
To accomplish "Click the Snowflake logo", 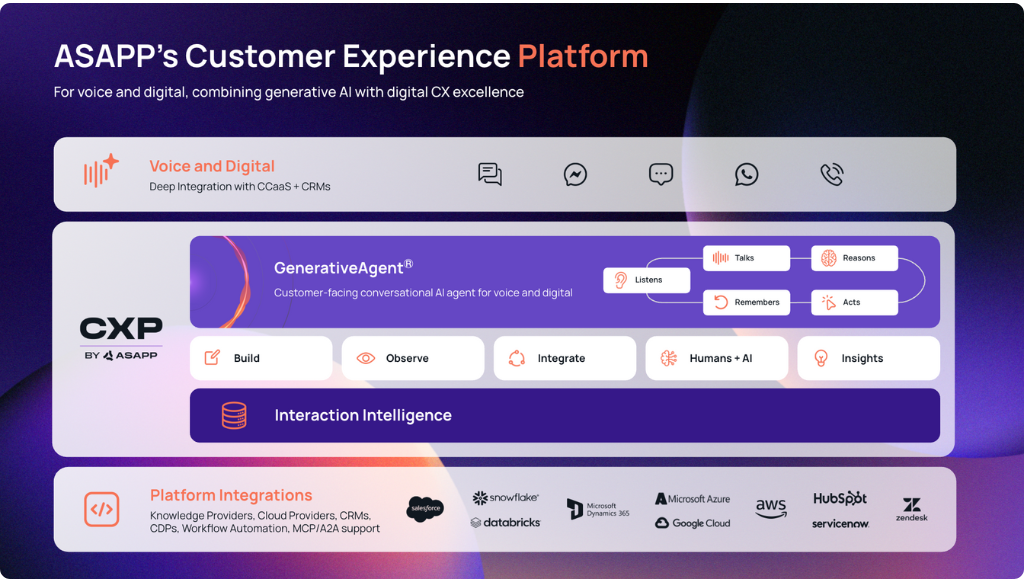I will 505,498.
